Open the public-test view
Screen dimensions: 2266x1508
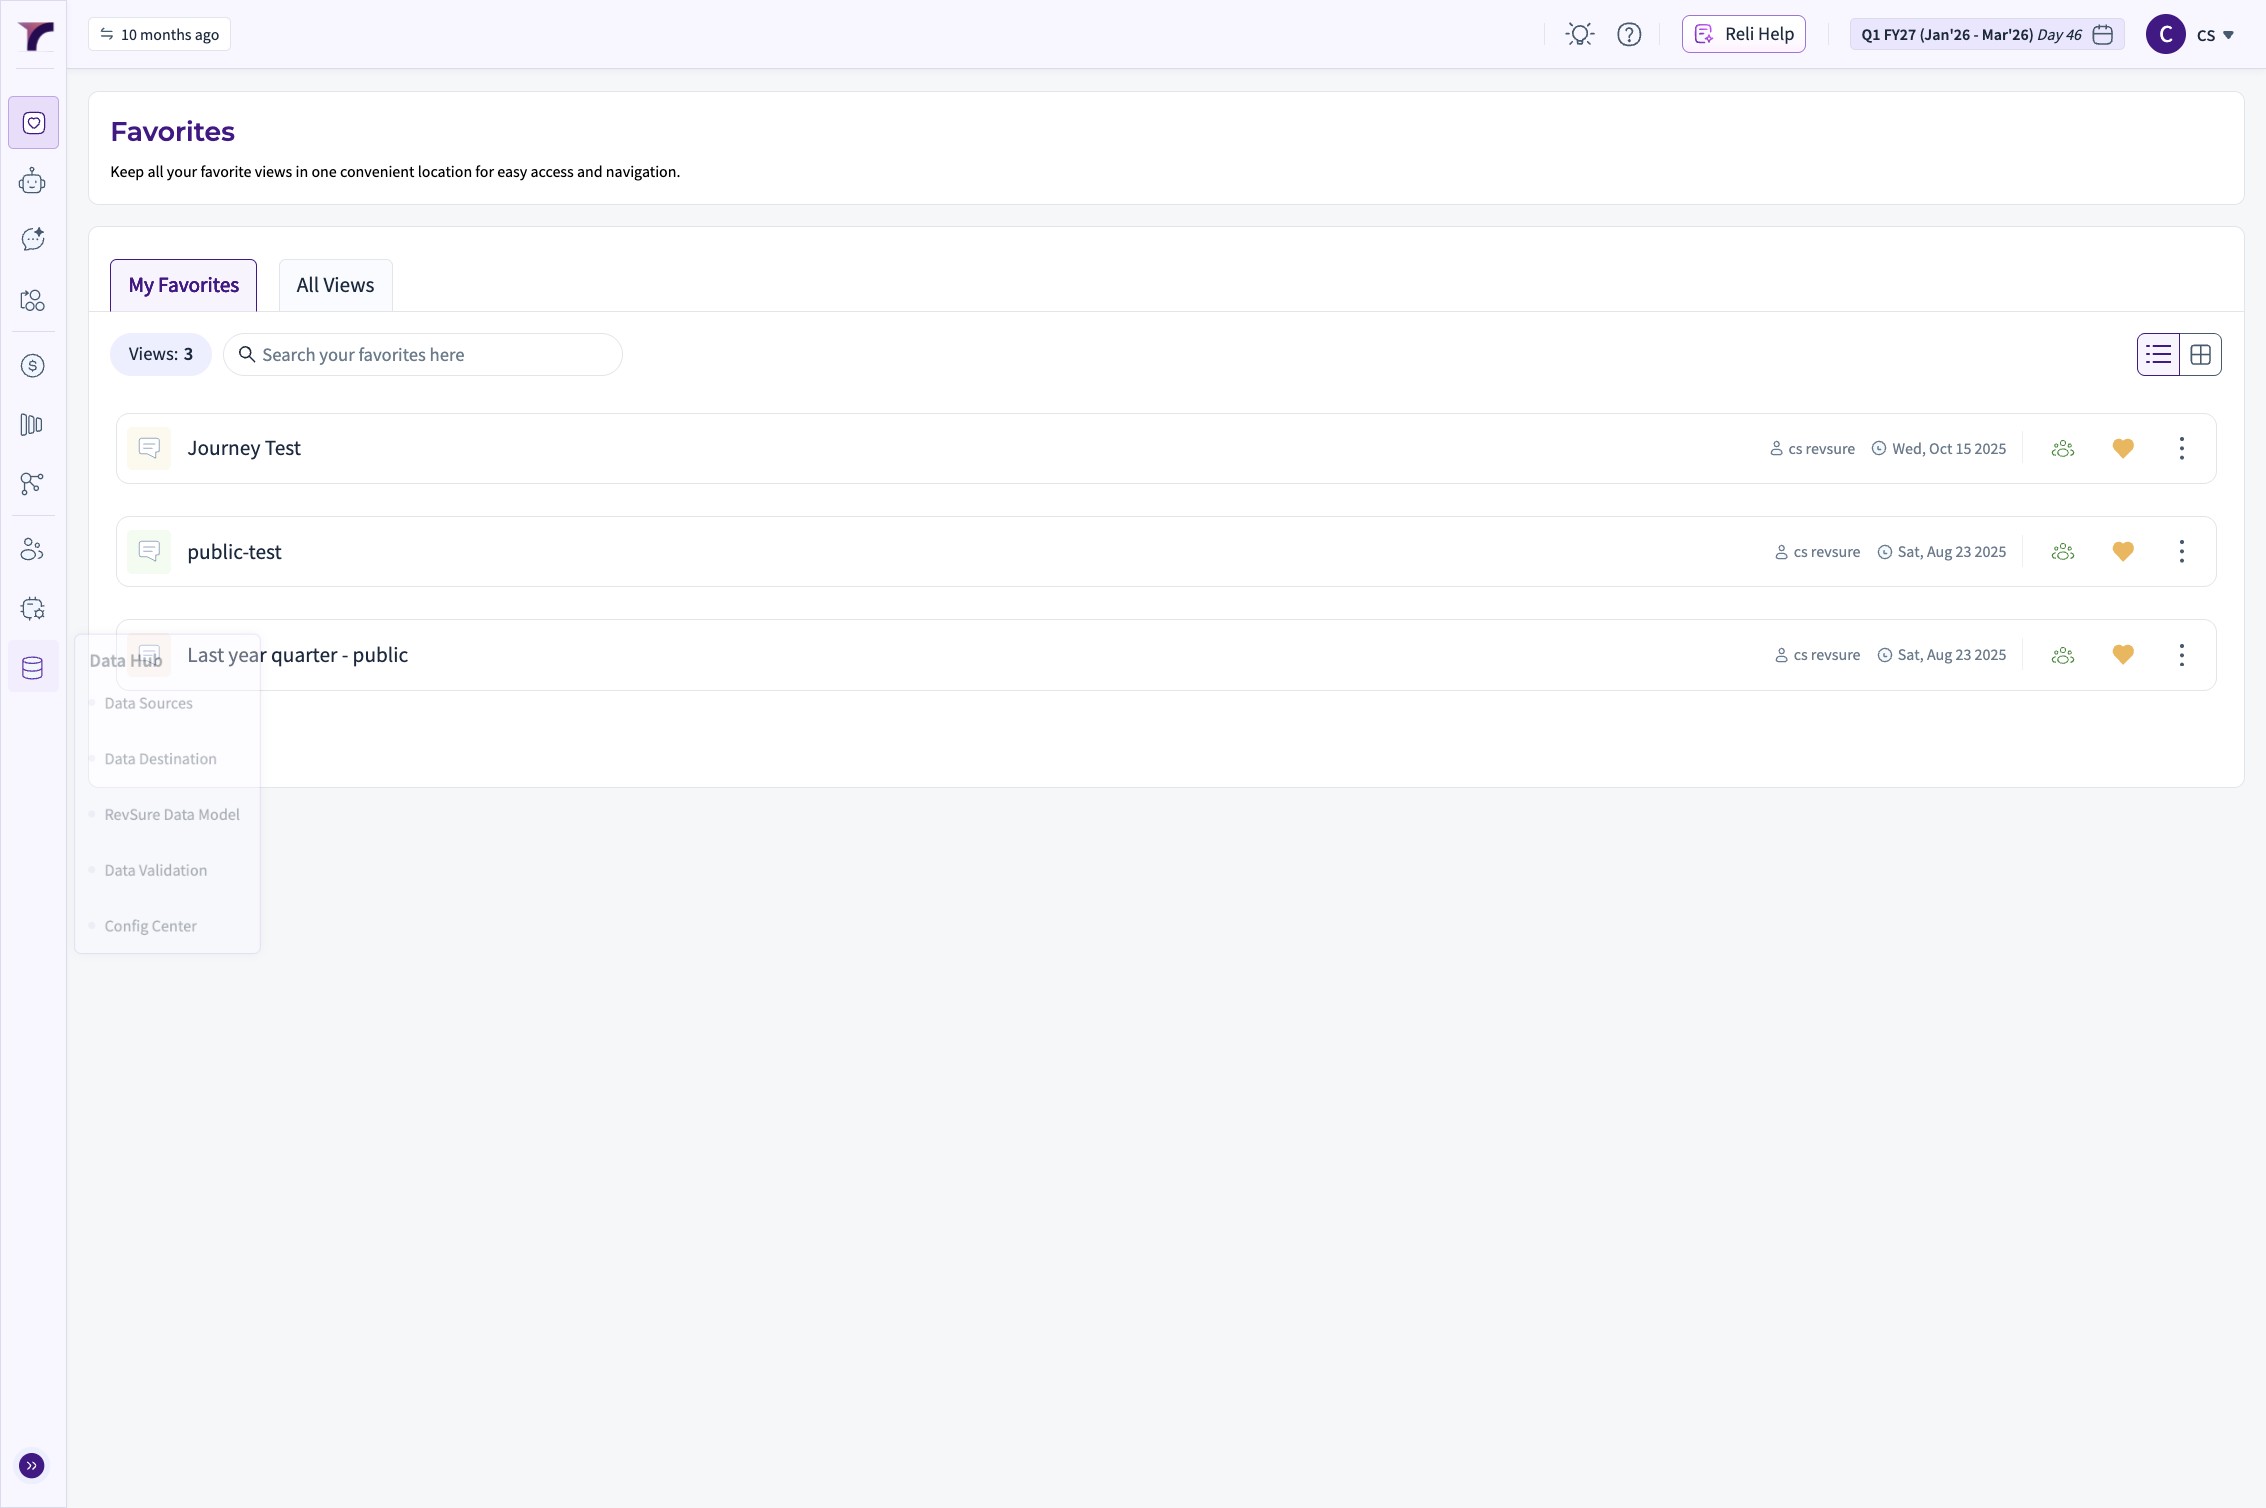[234, 552]
